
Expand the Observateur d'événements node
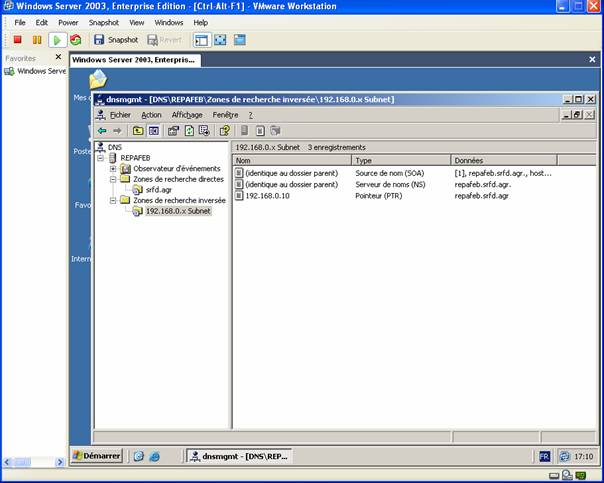pyautogui.click(x=113, y=169)
